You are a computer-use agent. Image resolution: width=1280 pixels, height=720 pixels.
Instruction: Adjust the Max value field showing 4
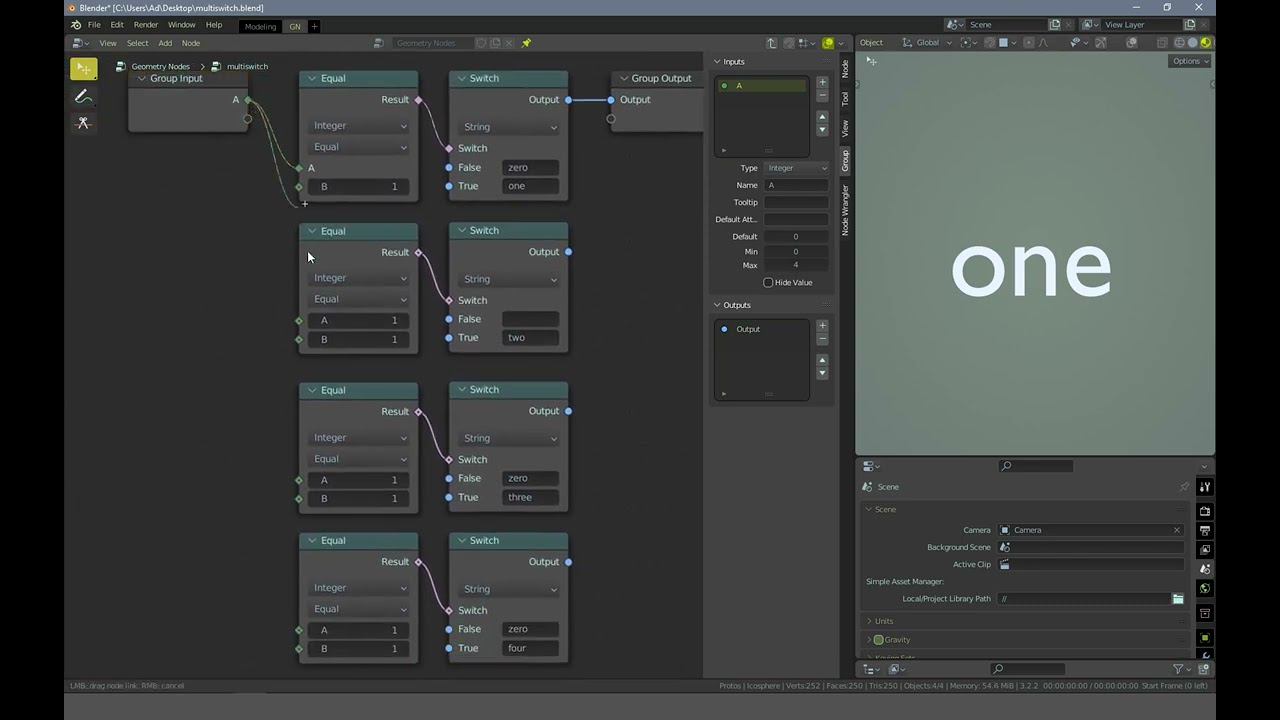(x=796, y=265)
